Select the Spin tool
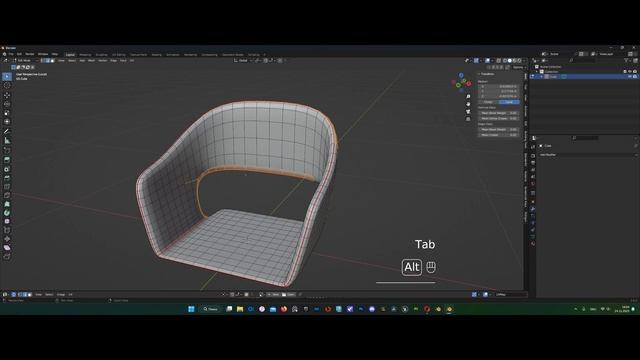Viewport: 640px width, 360px height. coord(7,213)
